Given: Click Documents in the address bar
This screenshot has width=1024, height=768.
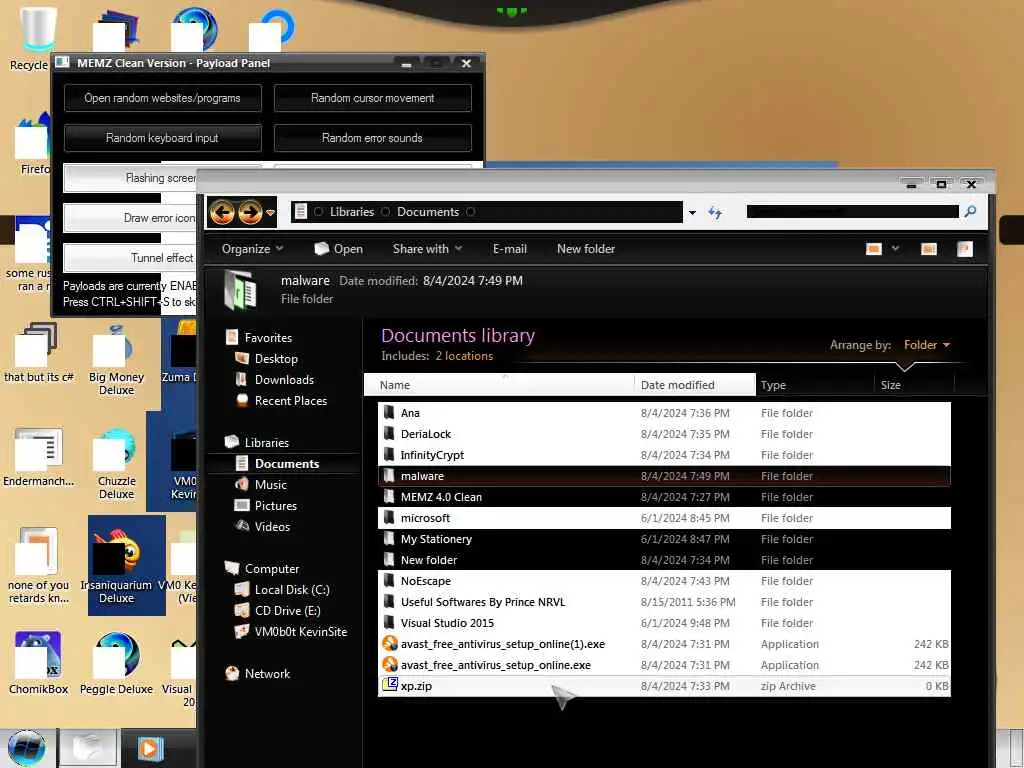Looking at the screenshot, I should pyautogui.click(x=428, y=212).
